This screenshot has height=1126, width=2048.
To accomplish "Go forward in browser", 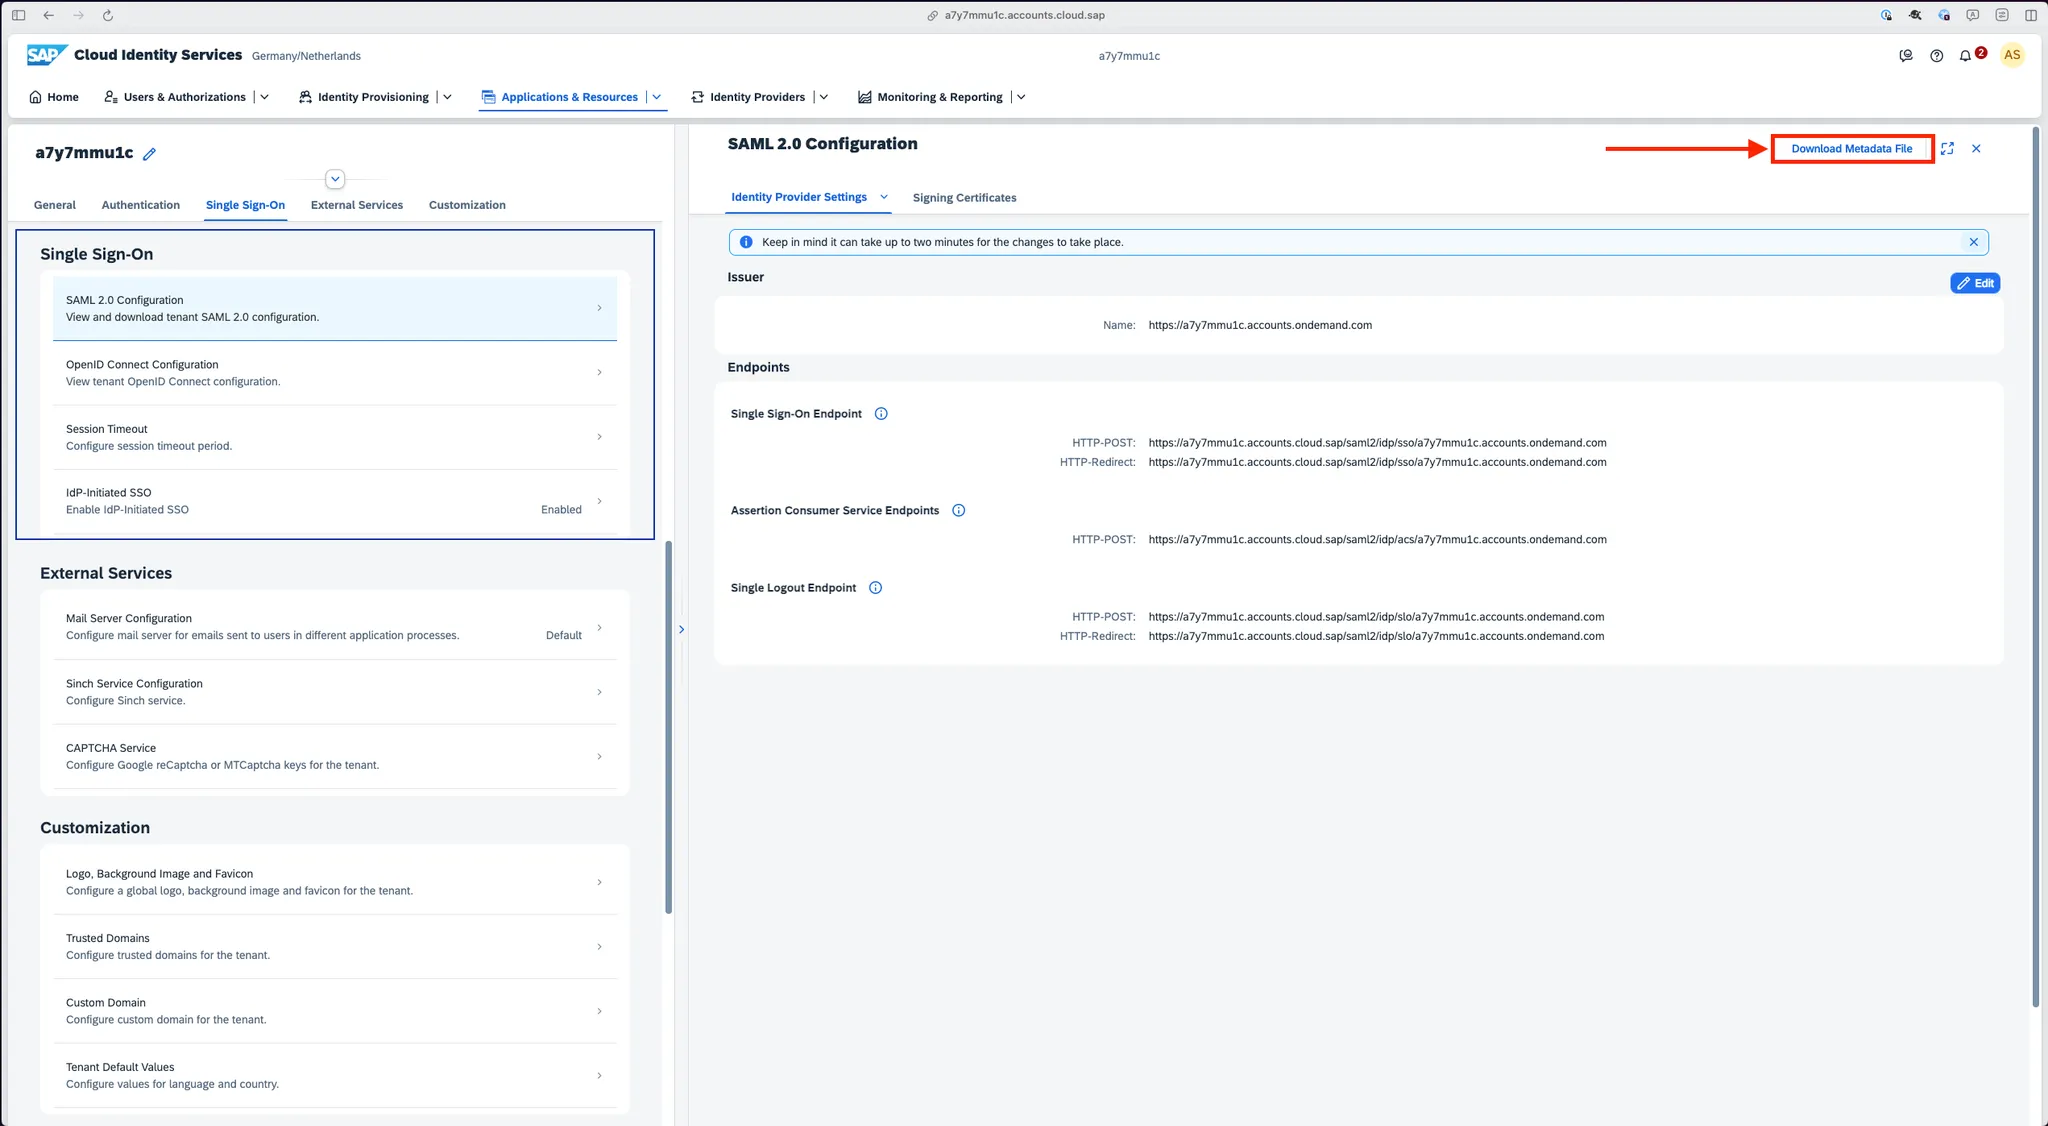I will [x=79, y=15].
